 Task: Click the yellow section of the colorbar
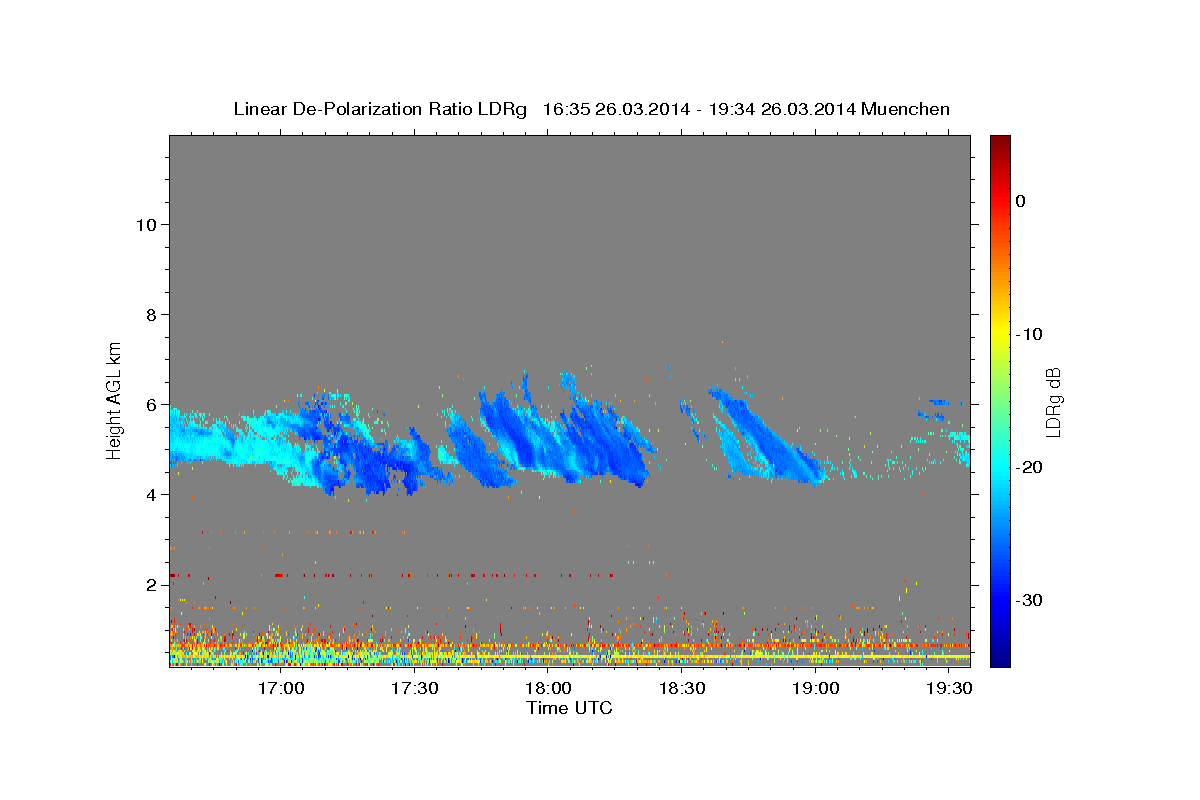tap(1000, 330)
